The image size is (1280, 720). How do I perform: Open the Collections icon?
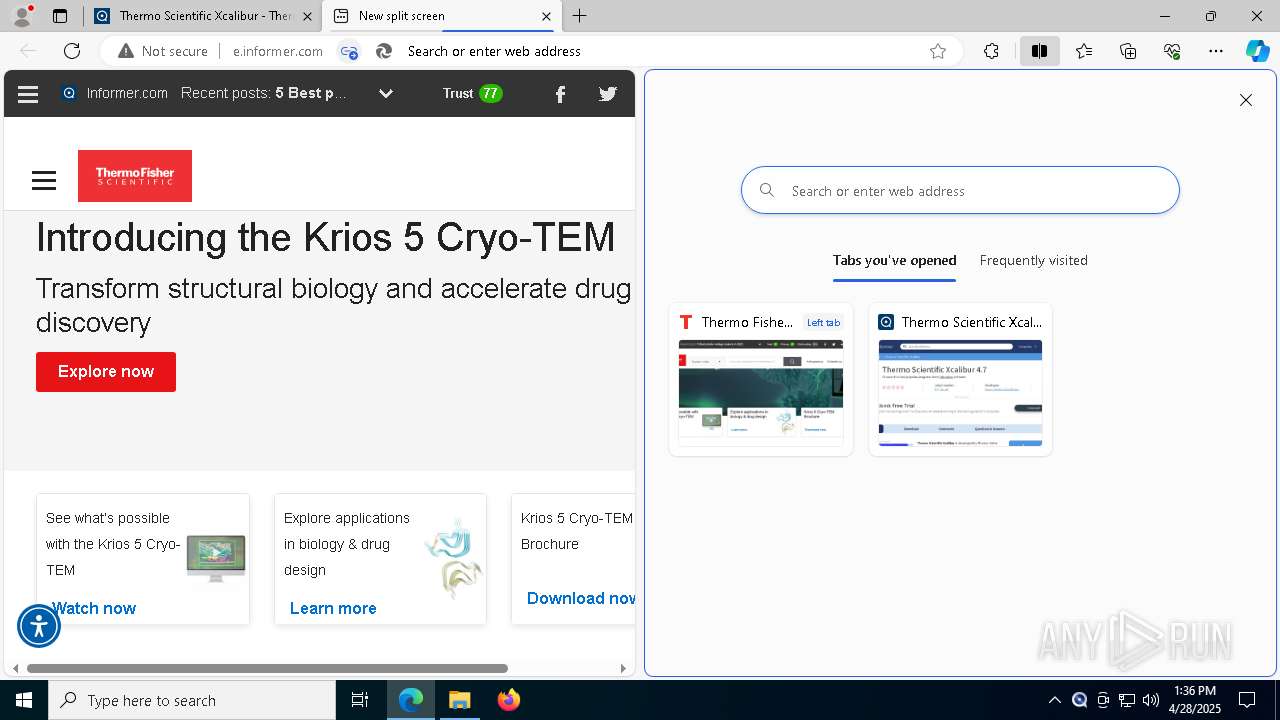click(x=1128, y=51)
